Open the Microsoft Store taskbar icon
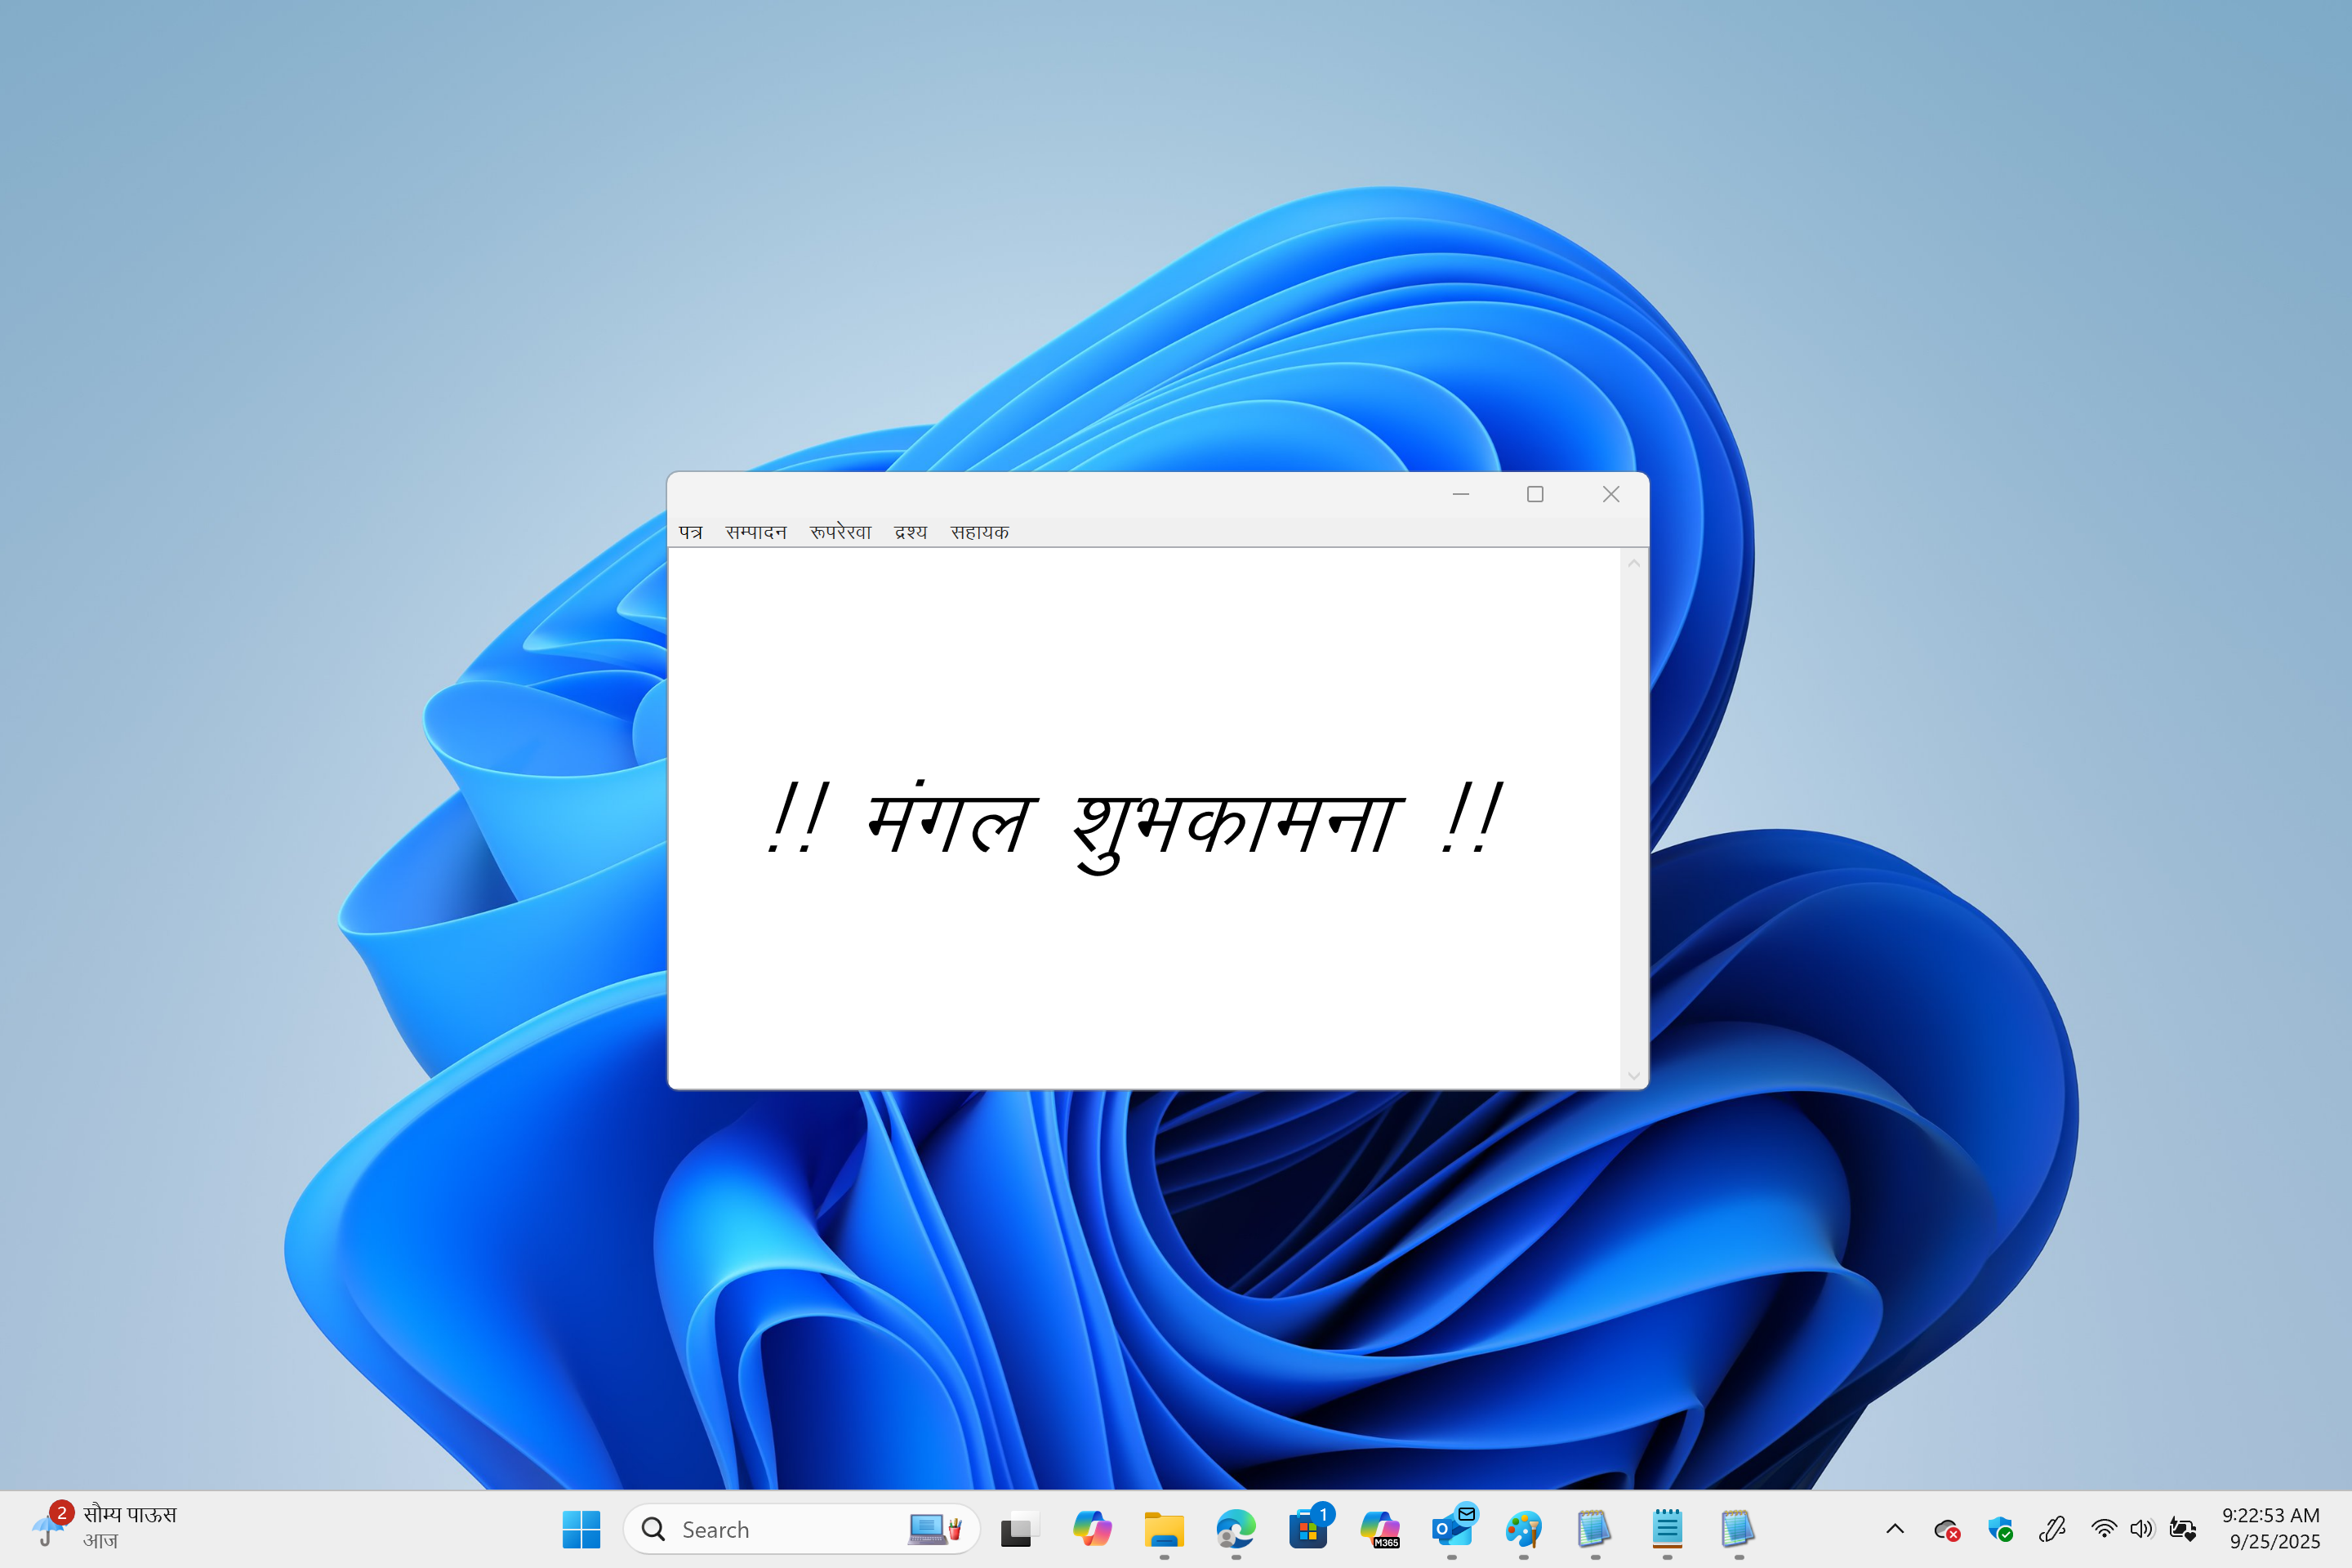The width and height of the screenshot is (2352, 1568). coord(1308,1529)
